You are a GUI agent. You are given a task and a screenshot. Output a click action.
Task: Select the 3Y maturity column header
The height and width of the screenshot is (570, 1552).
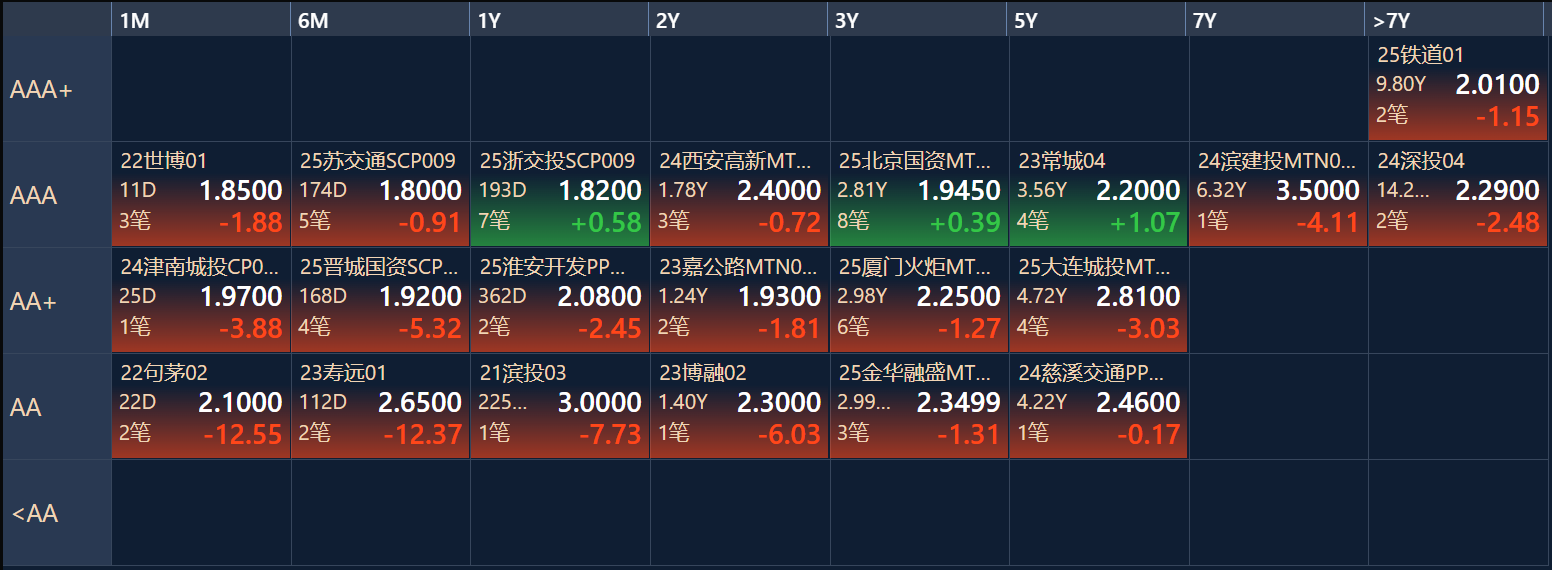coord(918,20)
